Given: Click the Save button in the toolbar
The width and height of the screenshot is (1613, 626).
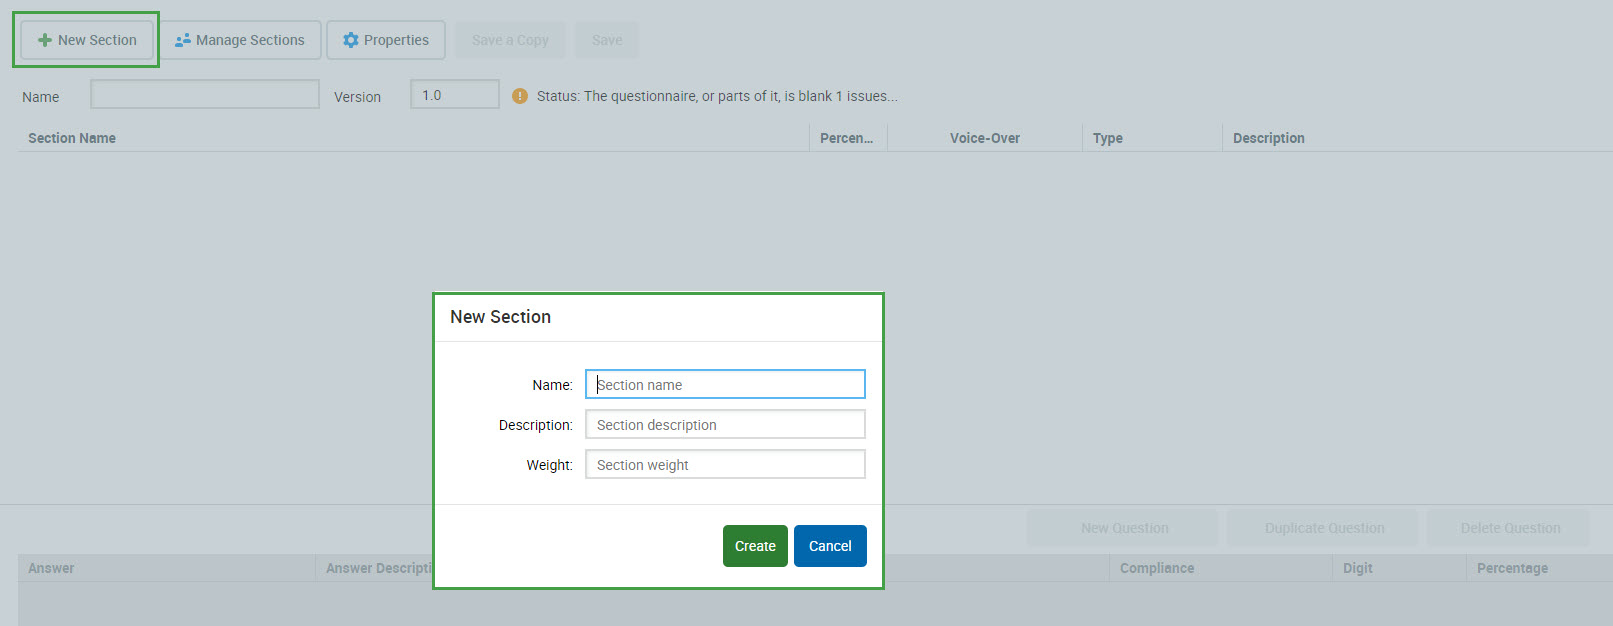Looking at the screenshot, I should tap(606, 40).
